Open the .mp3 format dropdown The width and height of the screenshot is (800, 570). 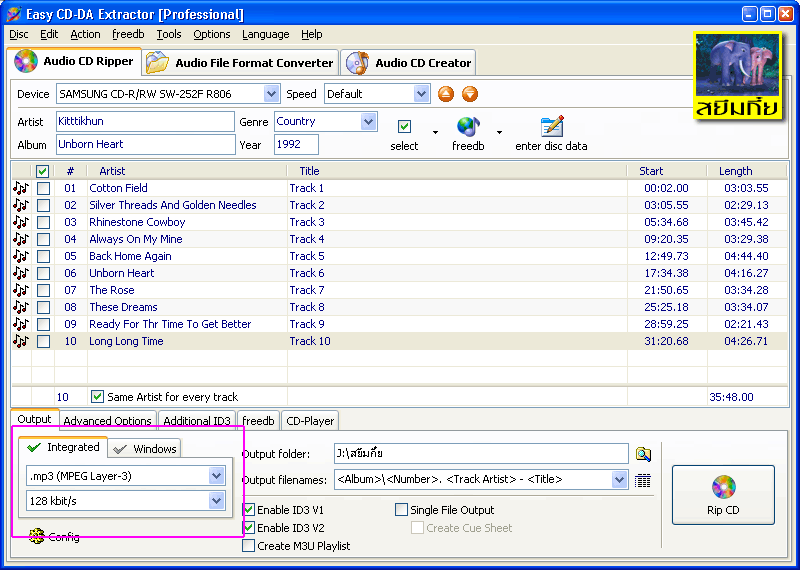[x=216, y=476]
